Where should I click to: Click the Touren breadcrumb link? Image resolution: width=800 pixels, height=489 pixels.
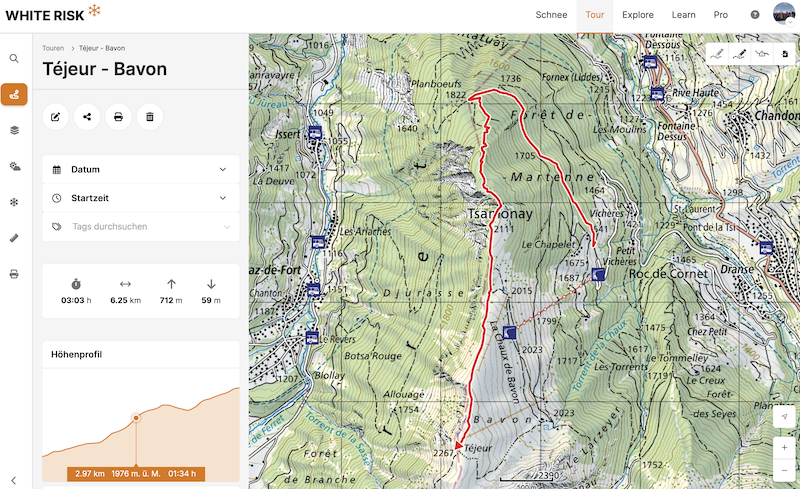coord(54,48)
